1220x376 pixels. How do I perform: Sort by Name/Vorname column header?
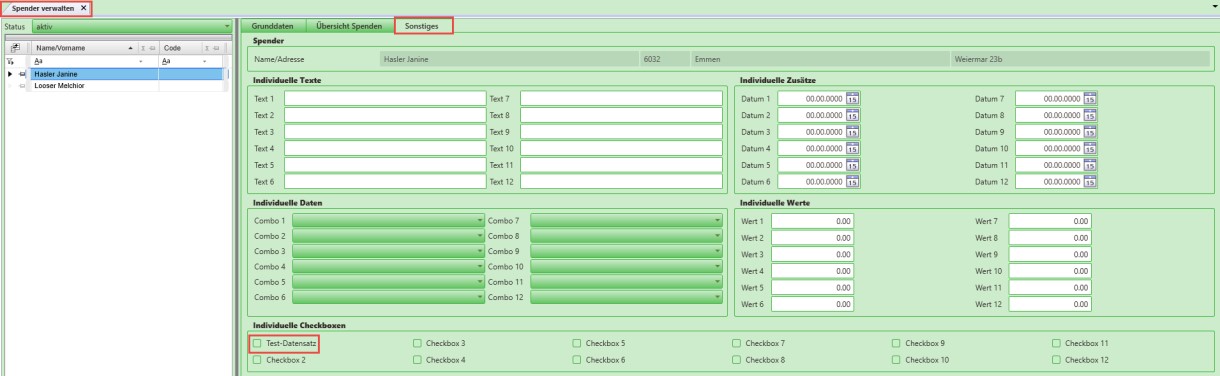84,47
